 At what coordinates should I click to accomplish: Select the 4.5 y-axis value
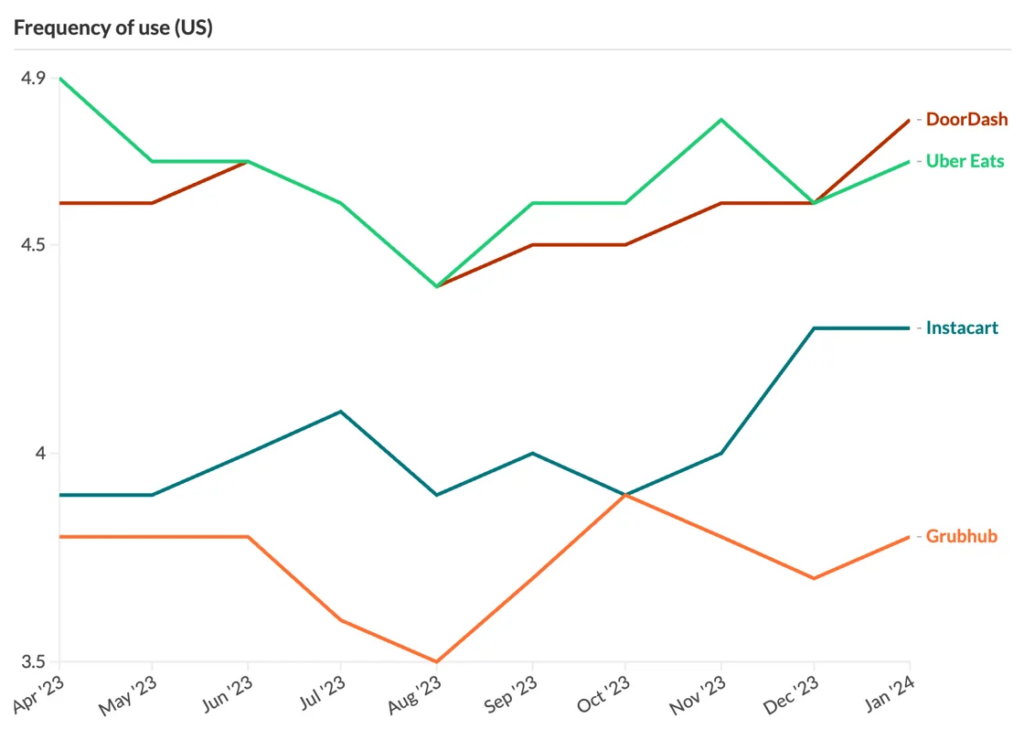[32, 245]
